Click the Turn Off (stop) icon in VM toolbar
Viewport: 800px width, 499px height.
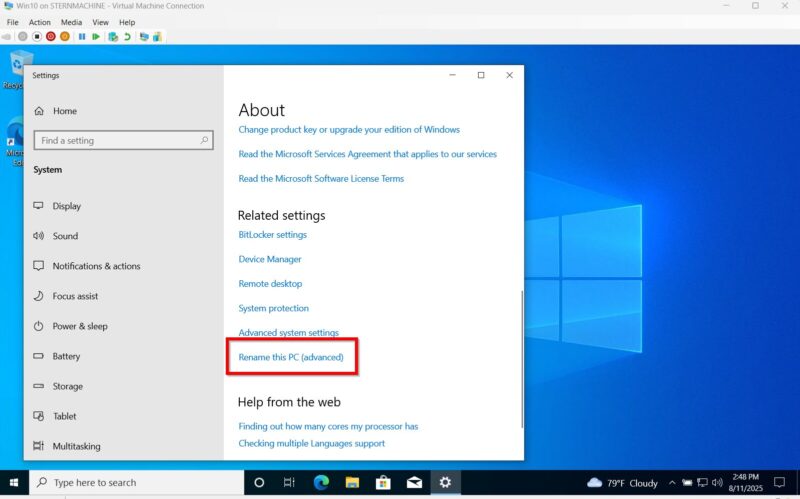click(37, 37)
